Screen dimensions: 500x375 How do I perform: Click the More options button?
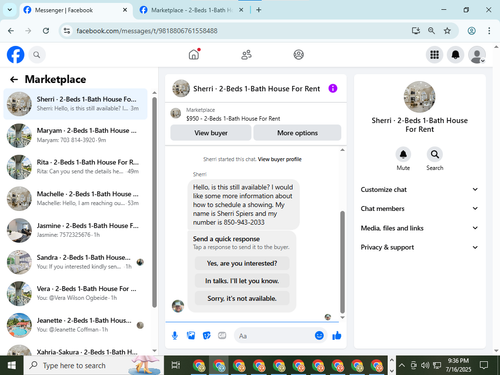297,133
